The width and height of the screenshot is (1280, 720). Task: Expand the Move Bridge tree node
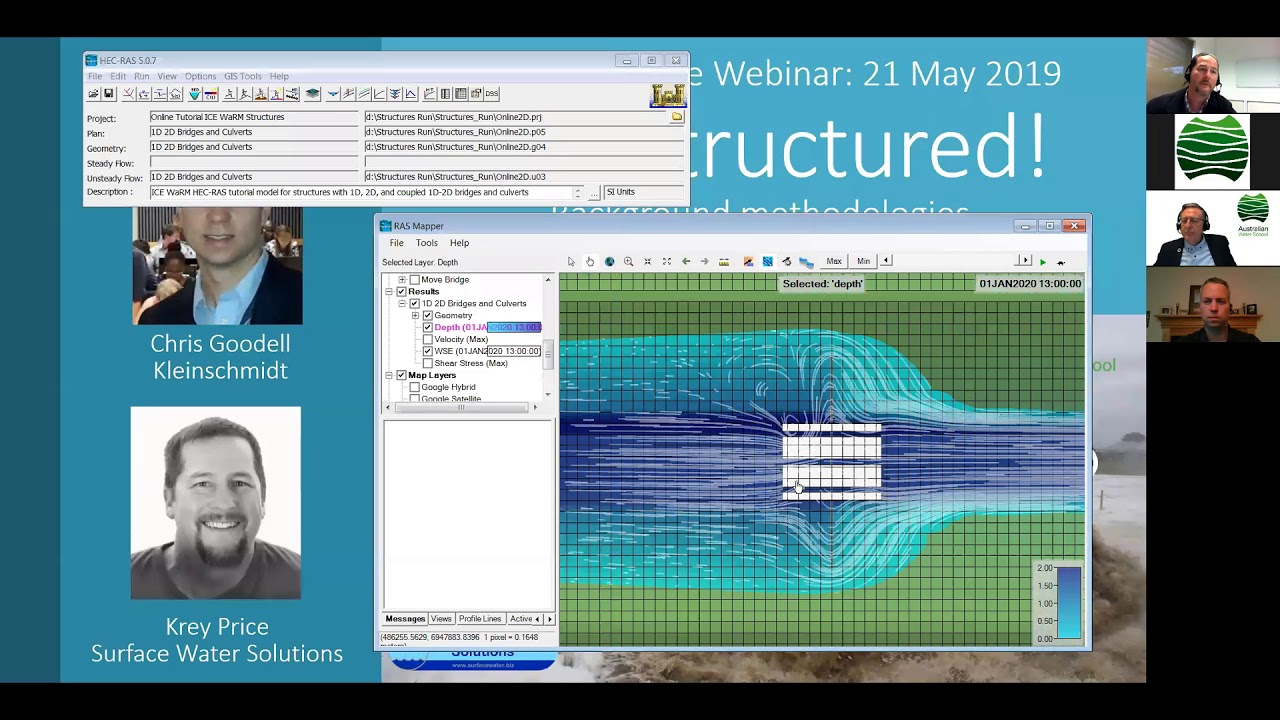[x=402, y=280]
